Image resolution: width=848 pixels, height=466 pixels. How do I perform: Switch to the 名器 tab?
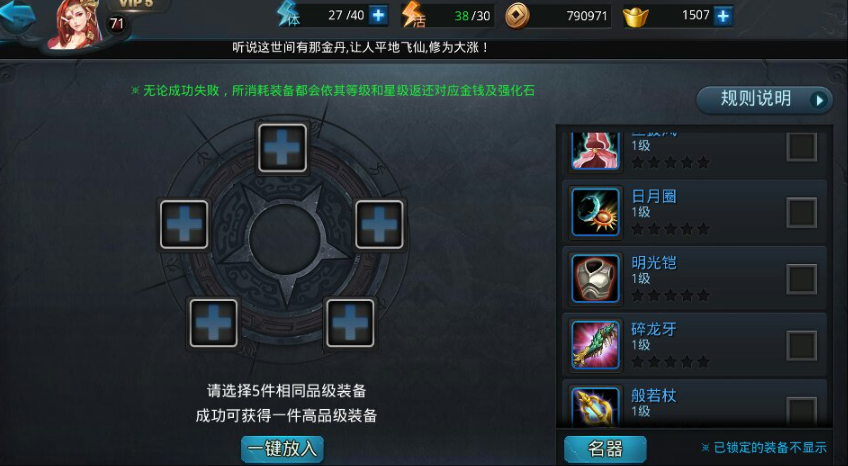pos(605,449)
